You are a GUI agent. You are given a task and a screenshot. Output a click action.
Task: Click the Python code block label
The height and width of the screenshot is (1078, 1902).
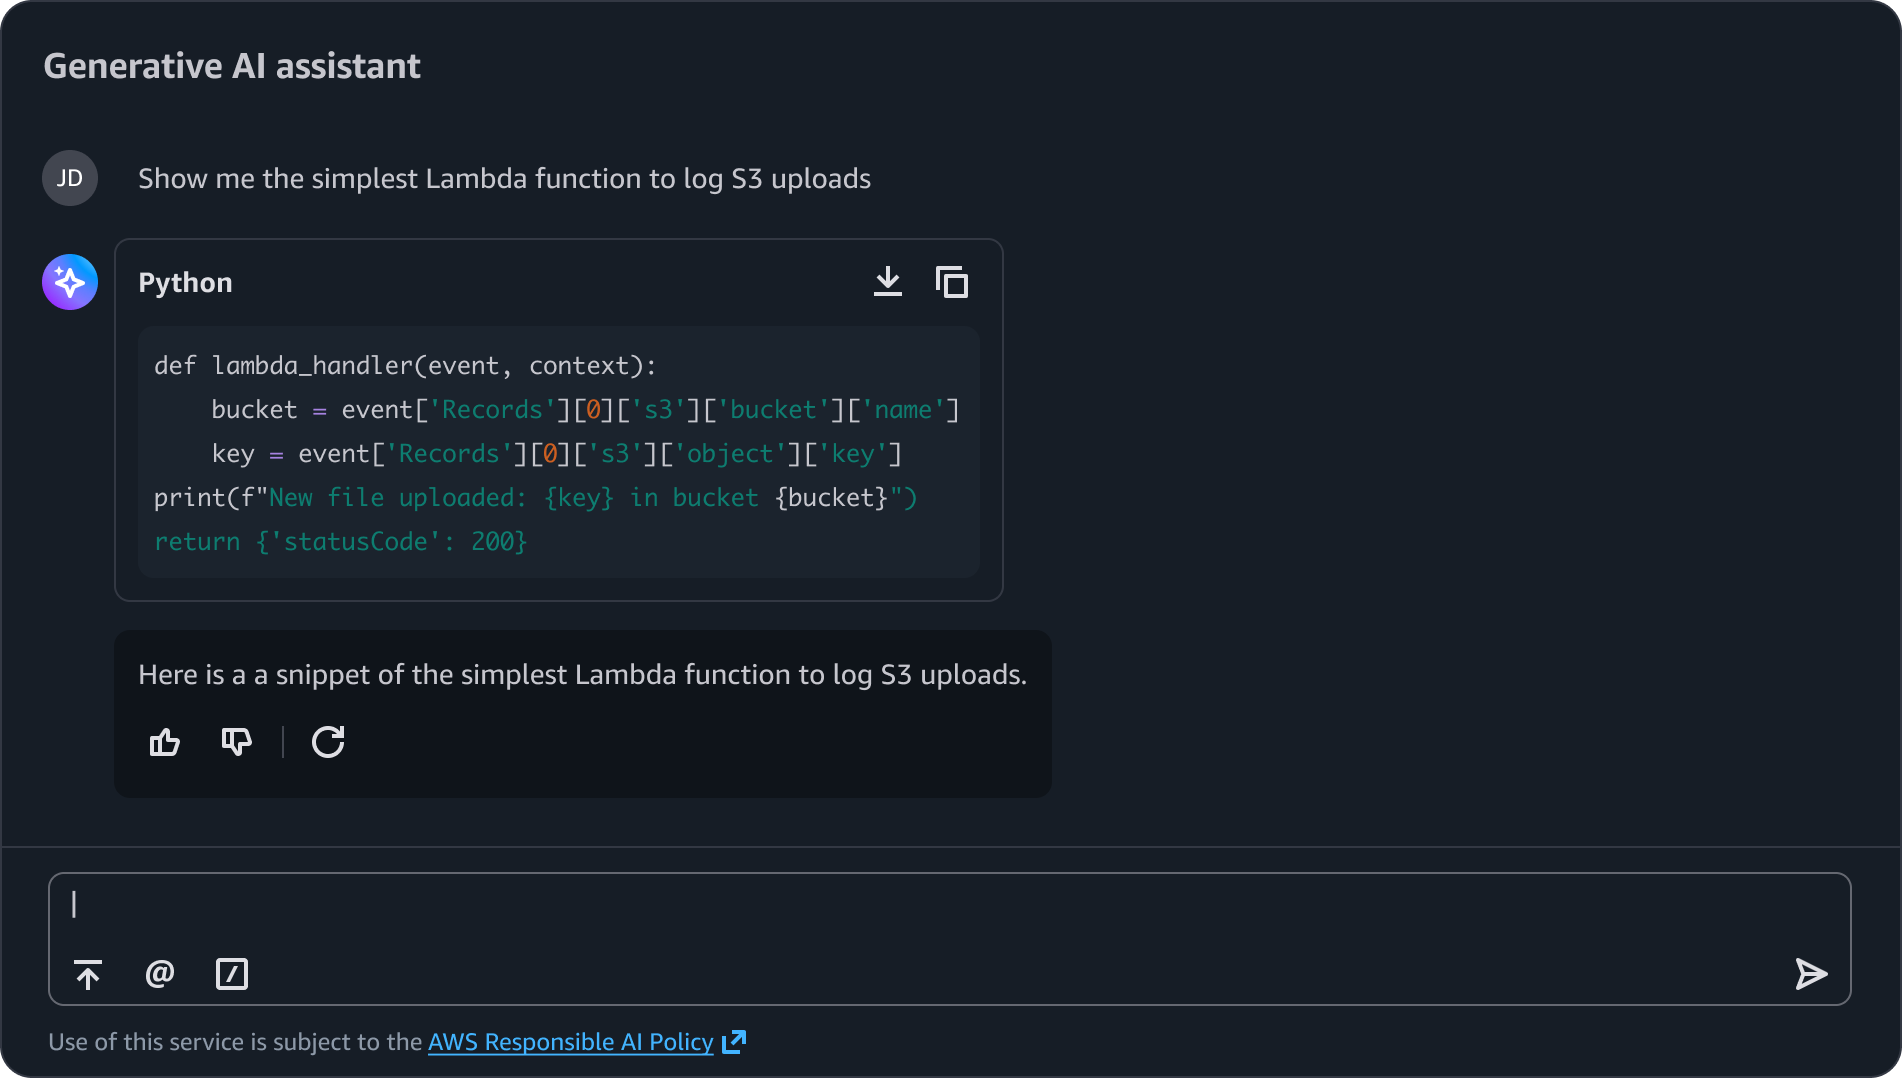point(185,283)
